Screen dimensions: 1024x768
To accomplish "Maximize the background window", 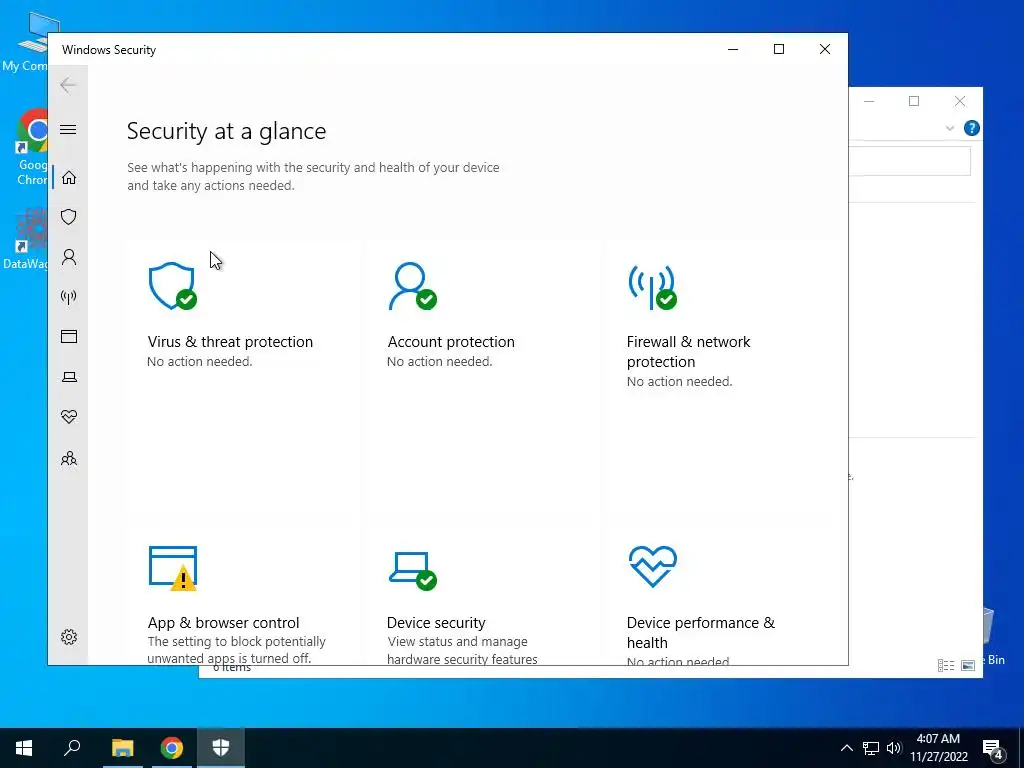I will [x=914, y=101].
